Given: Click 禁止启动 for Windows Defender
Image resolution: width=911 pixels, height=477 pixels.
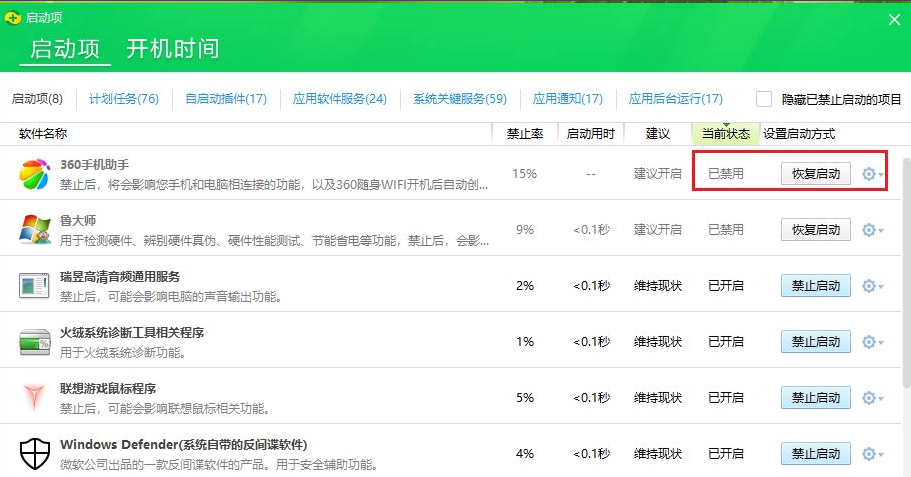Looking at the screenshot, I should coord(815,454).
